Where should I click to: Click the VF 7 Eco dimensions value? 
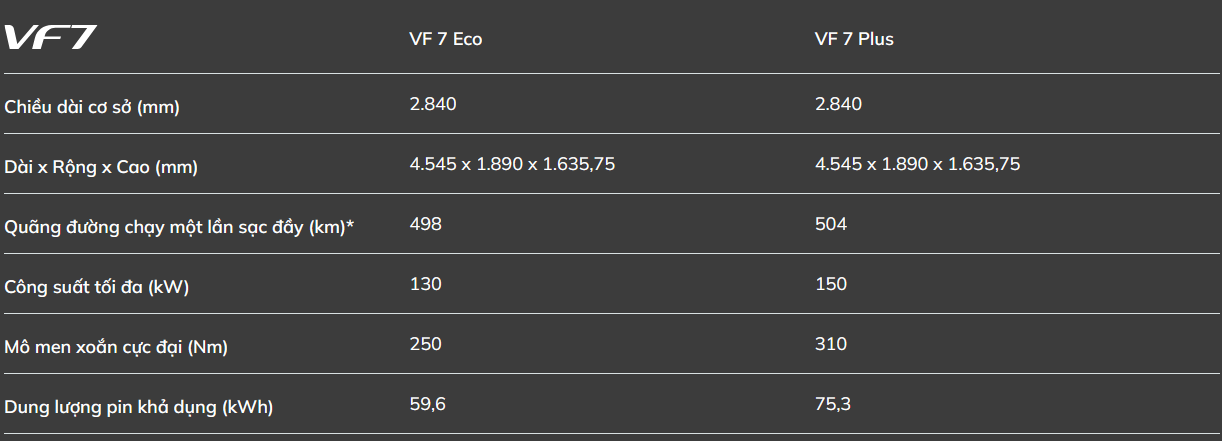click(x=512, y=164)
